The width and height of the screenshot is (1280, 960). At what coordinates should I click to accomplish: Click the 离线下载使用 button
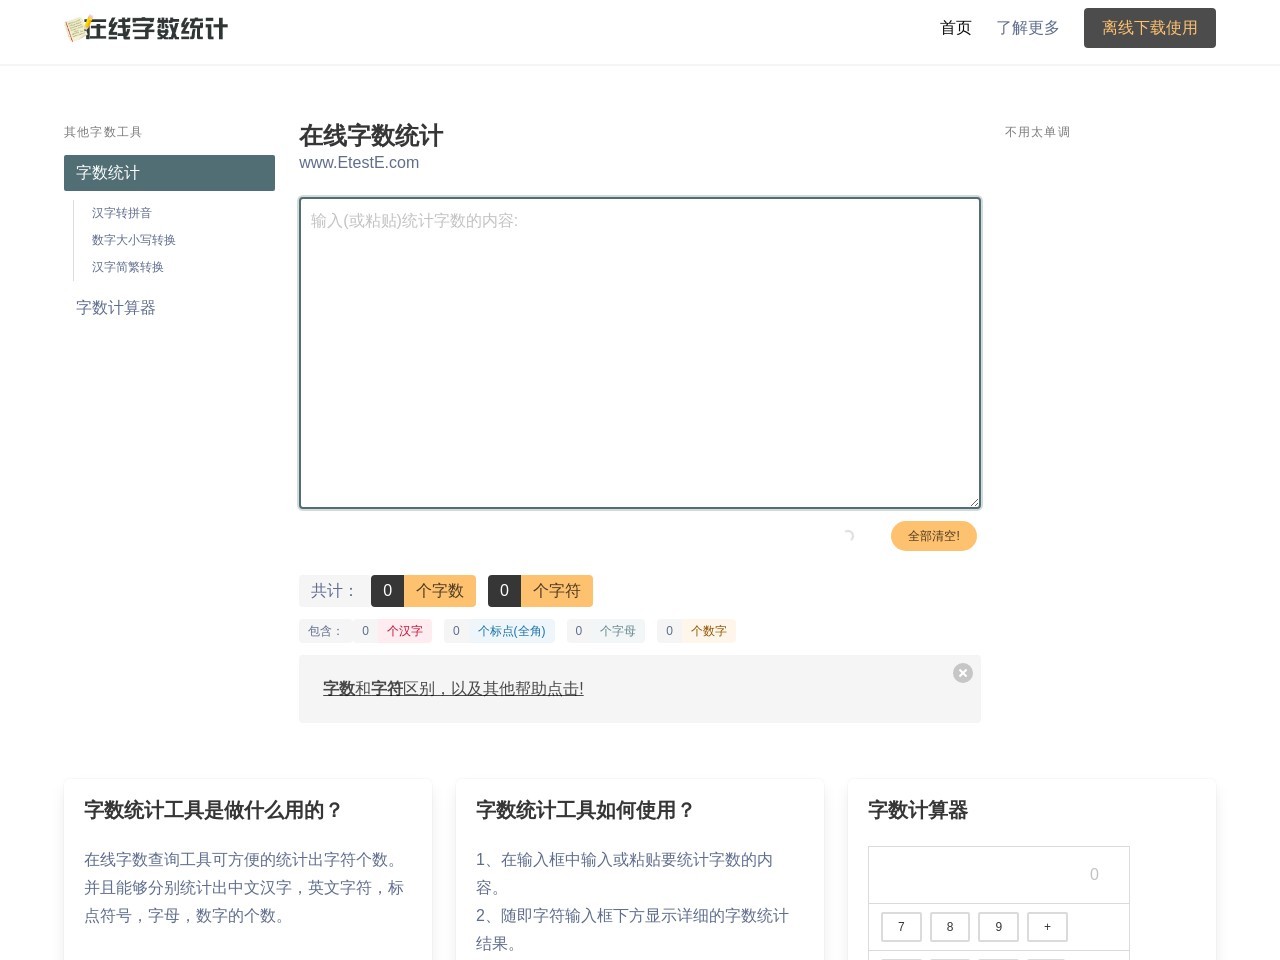click(1149, 28)
